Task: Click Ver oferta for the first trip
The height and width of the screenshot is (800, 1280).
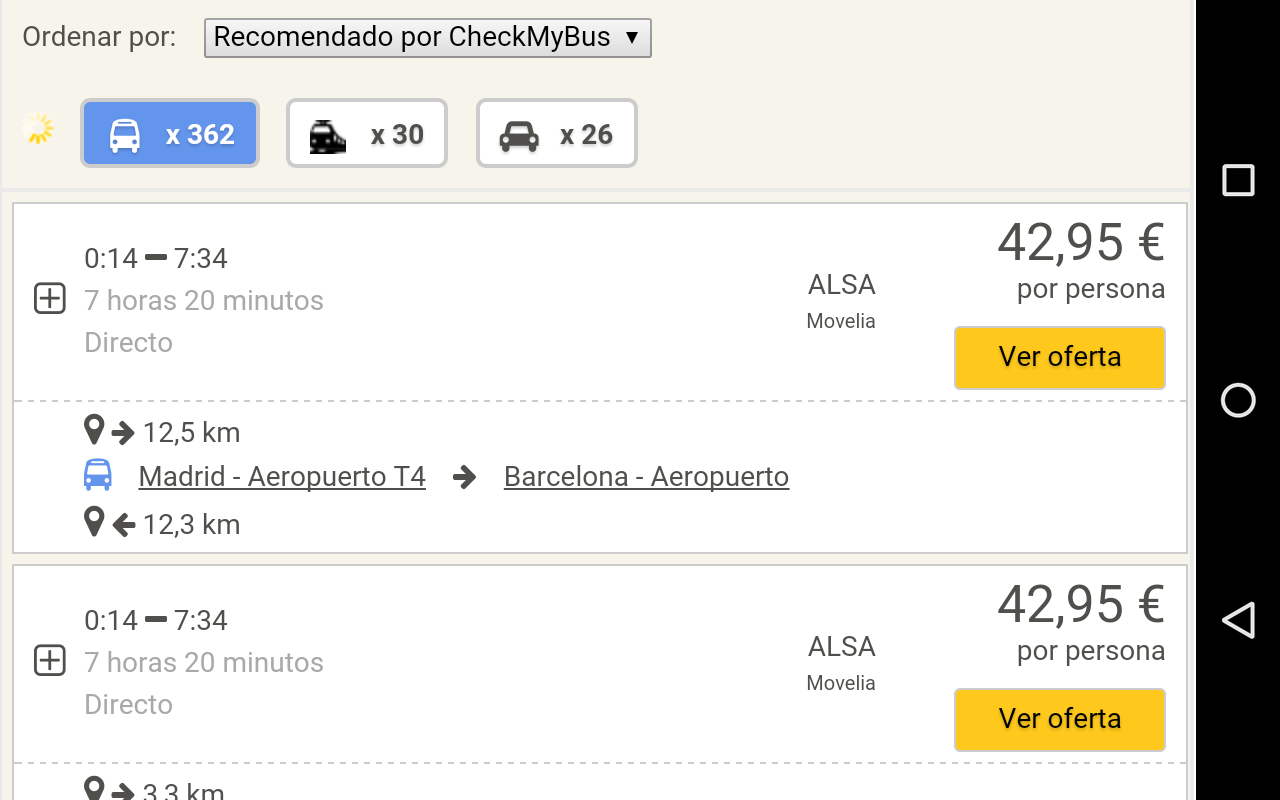Action: click(1059, 357)
